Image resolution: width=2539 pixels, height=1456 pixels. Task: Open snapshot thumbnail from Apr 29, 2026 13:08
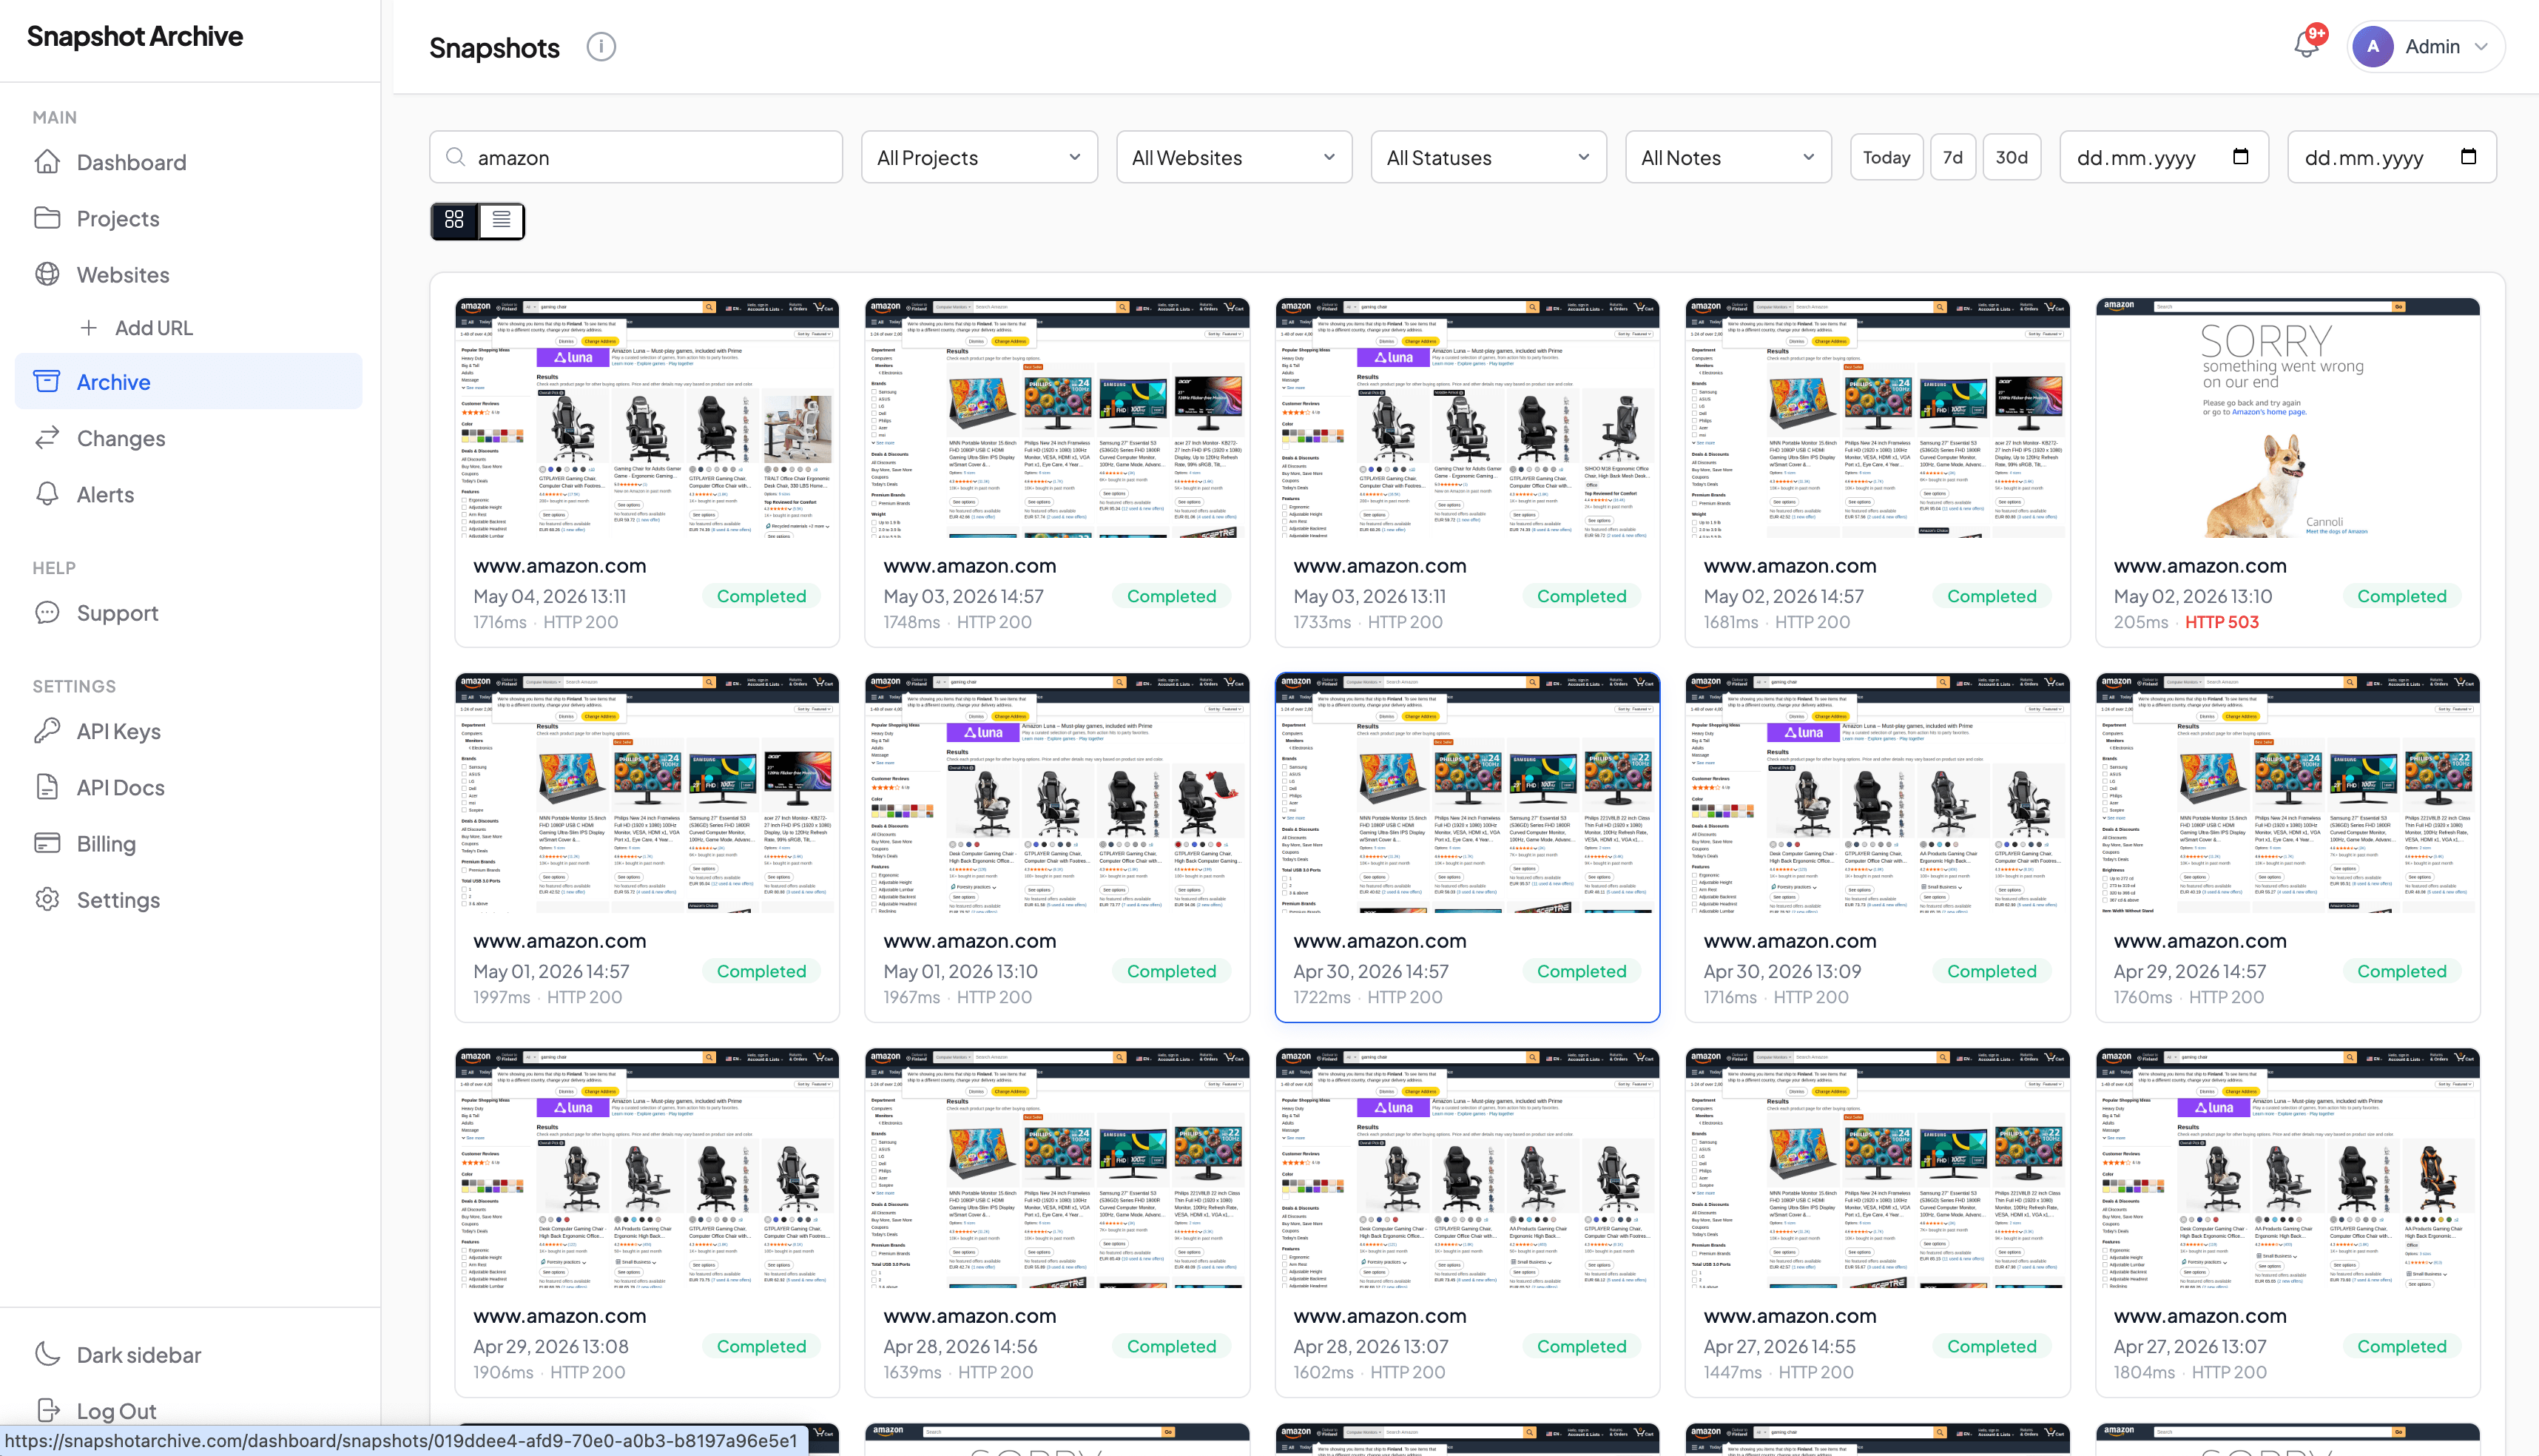(647, 1168)
